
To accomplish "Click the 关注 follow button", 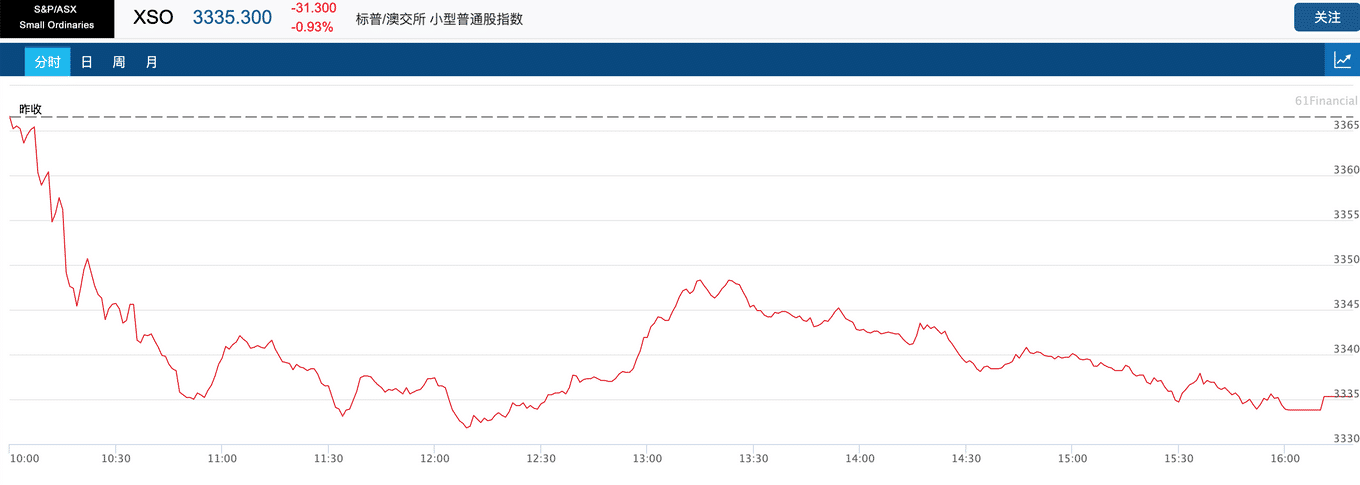I will click(x=1326, y=17).
